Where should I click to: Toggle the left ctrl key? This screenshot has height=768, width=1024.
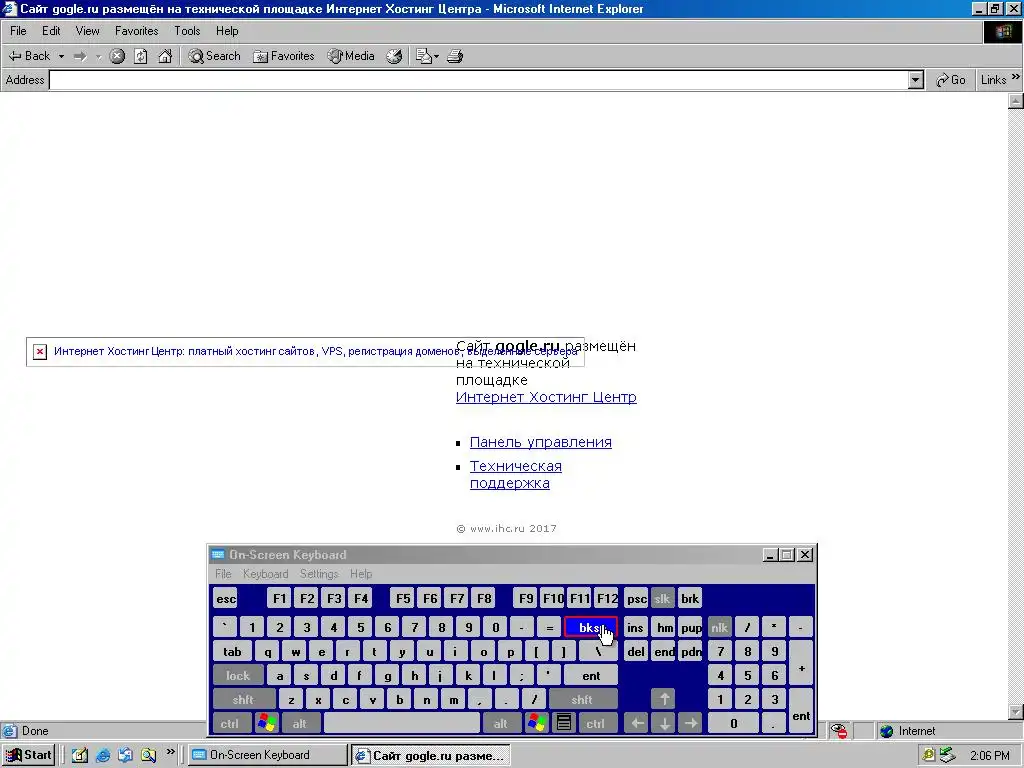[x=231, y=724]
